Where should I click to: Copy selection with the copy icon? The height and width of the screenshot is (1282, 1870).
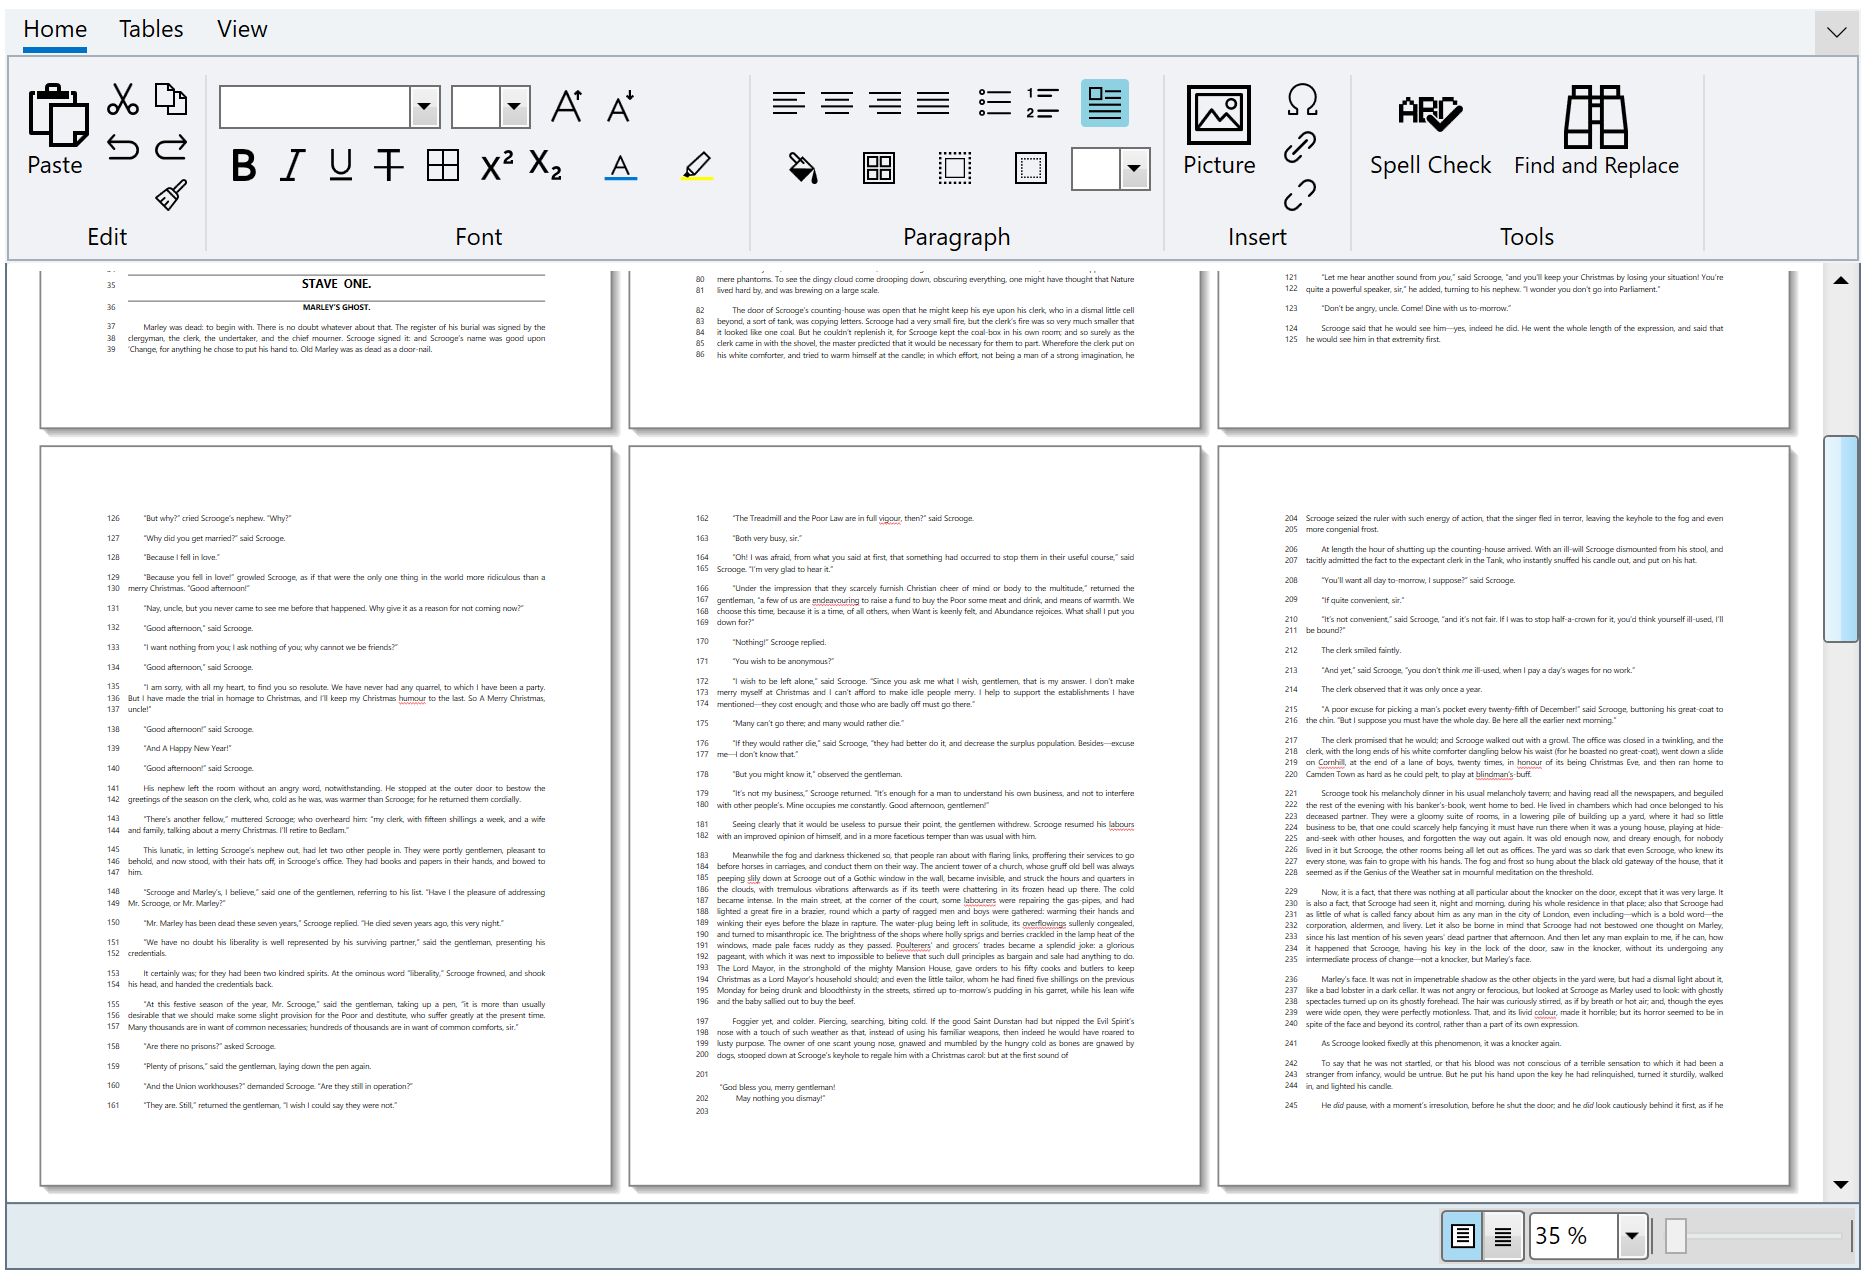point(171,100)
